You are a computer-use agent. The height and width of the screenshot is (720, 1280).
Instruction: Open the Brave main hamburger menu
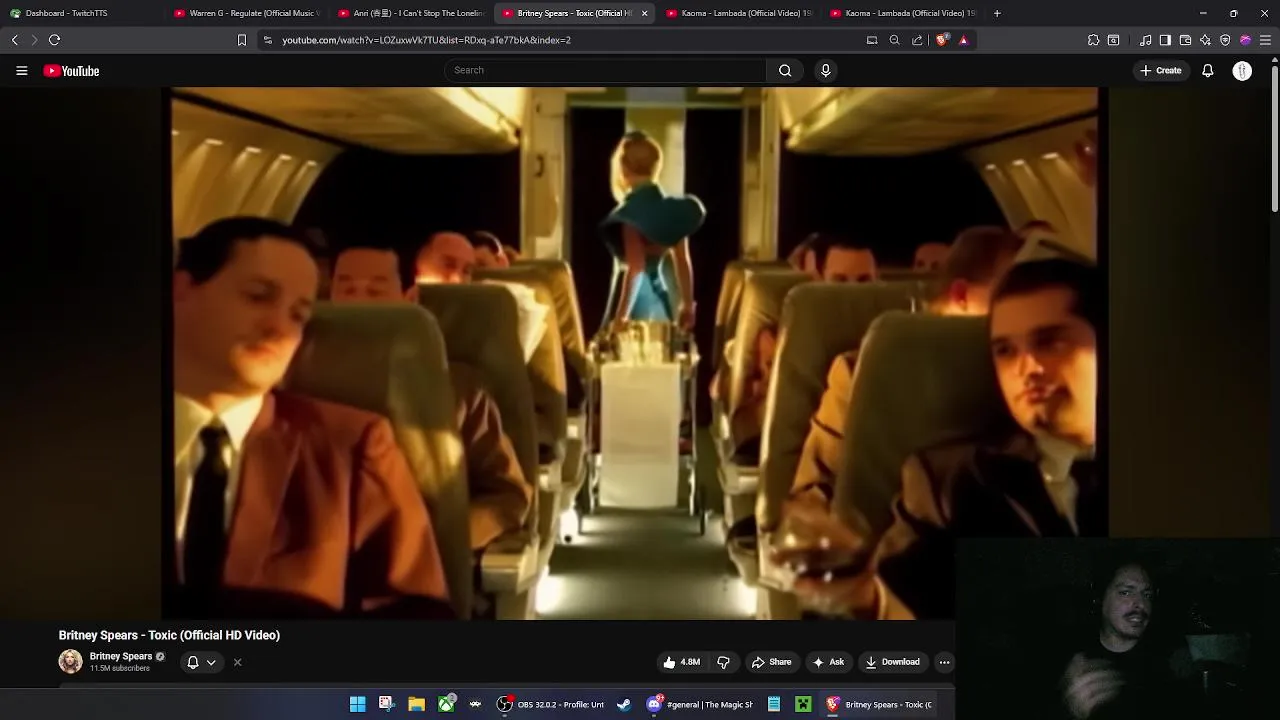pyautogui.click(x=1265, y=40)
